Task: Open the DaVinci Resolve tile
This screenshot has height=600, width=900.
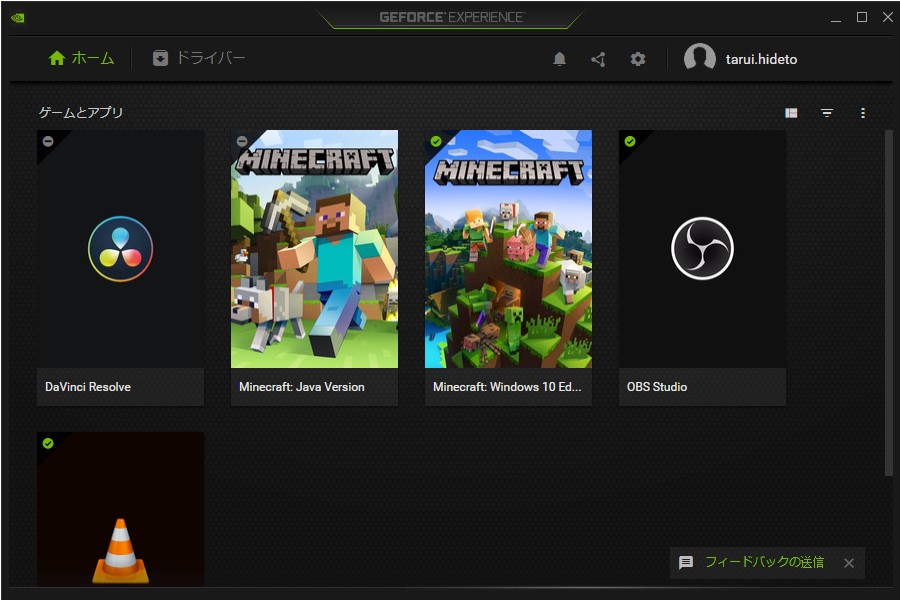Action: pyautogui.click(x=120, y=250)
